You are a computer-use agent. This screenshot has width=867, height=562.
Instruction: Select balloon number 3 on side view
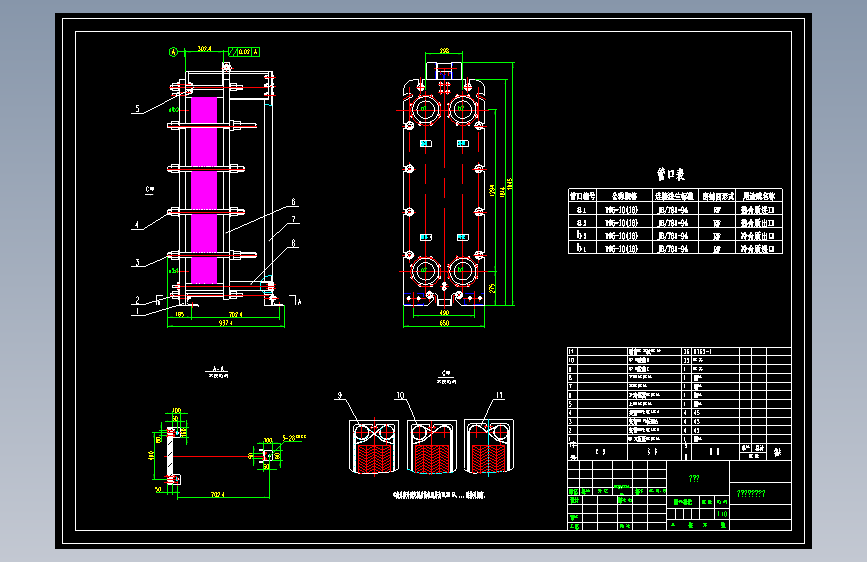(138, 262)
